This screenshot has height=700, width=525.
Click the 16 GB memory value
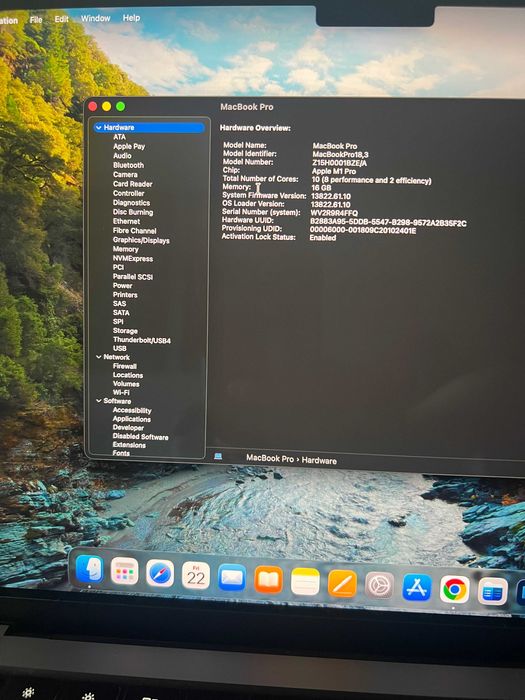(321, 188)
